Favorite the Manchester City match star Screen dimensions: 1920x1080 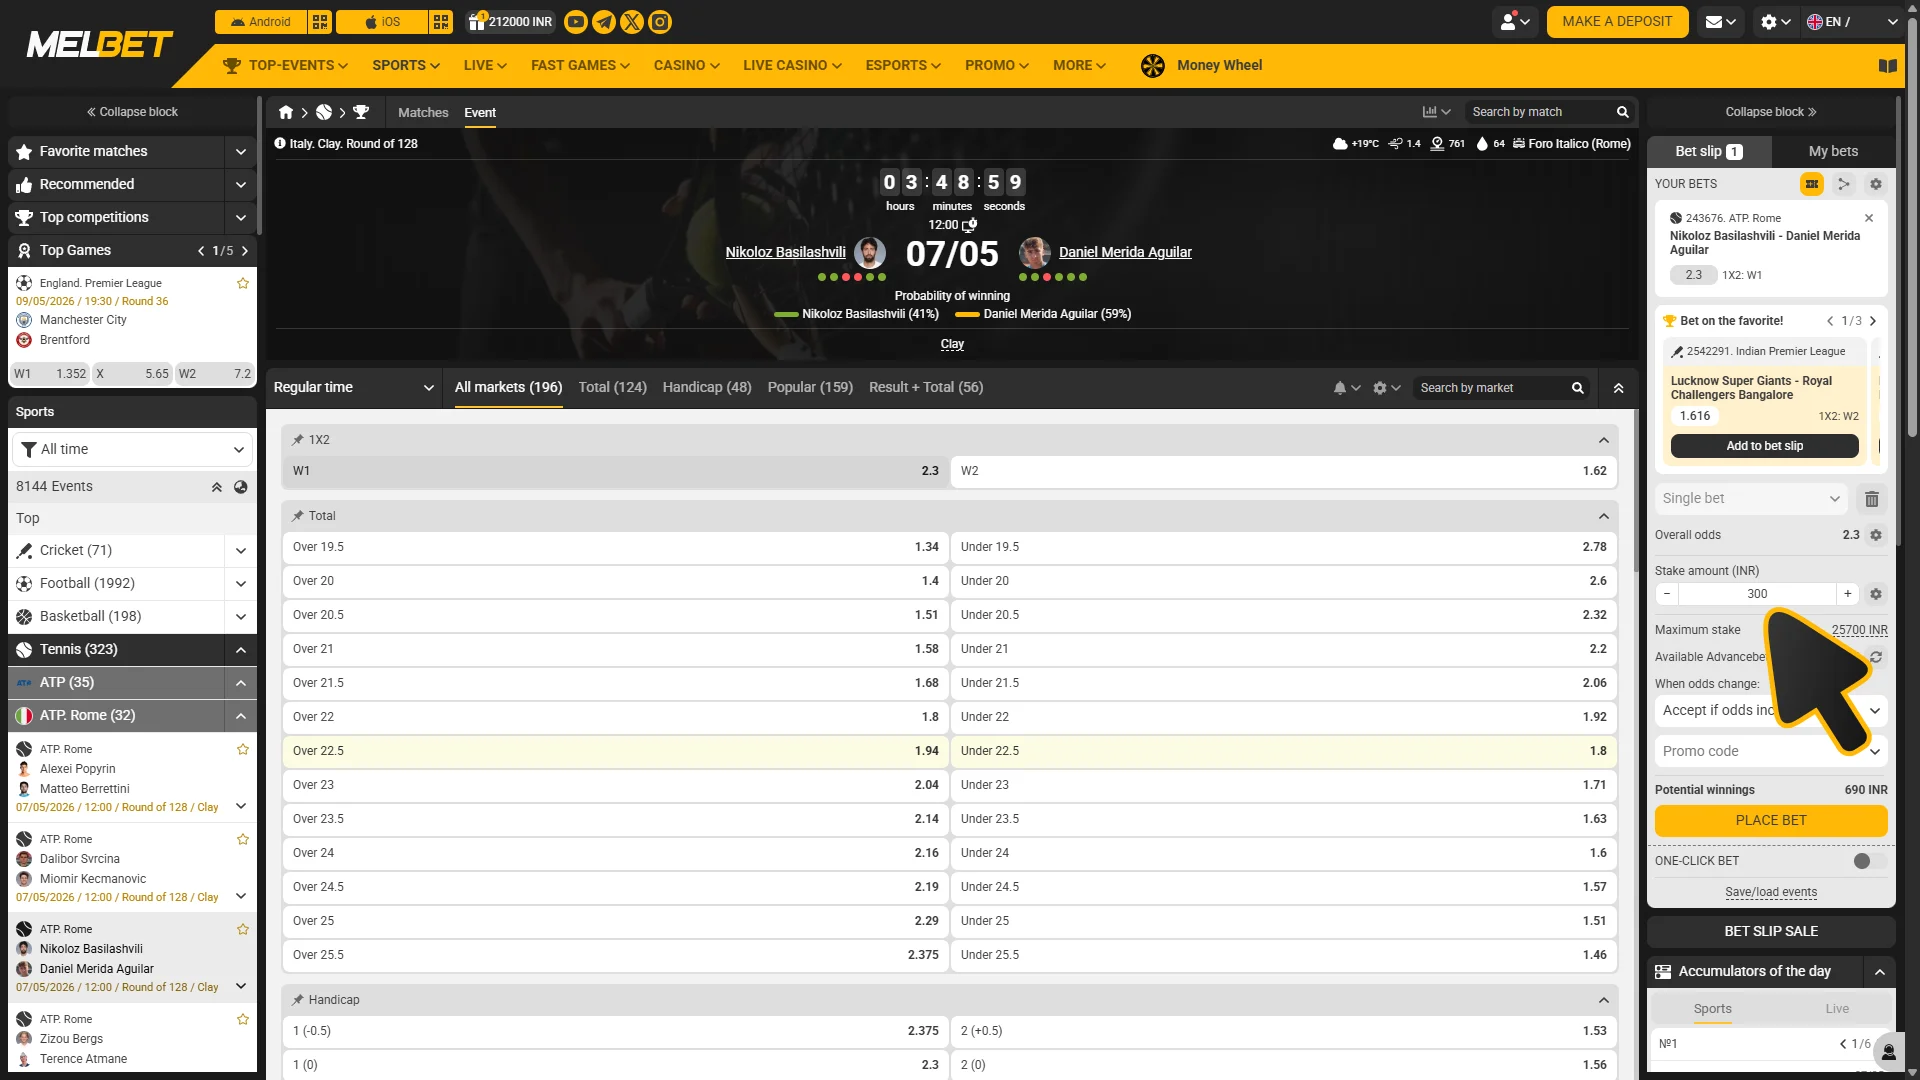pos(242,284)
